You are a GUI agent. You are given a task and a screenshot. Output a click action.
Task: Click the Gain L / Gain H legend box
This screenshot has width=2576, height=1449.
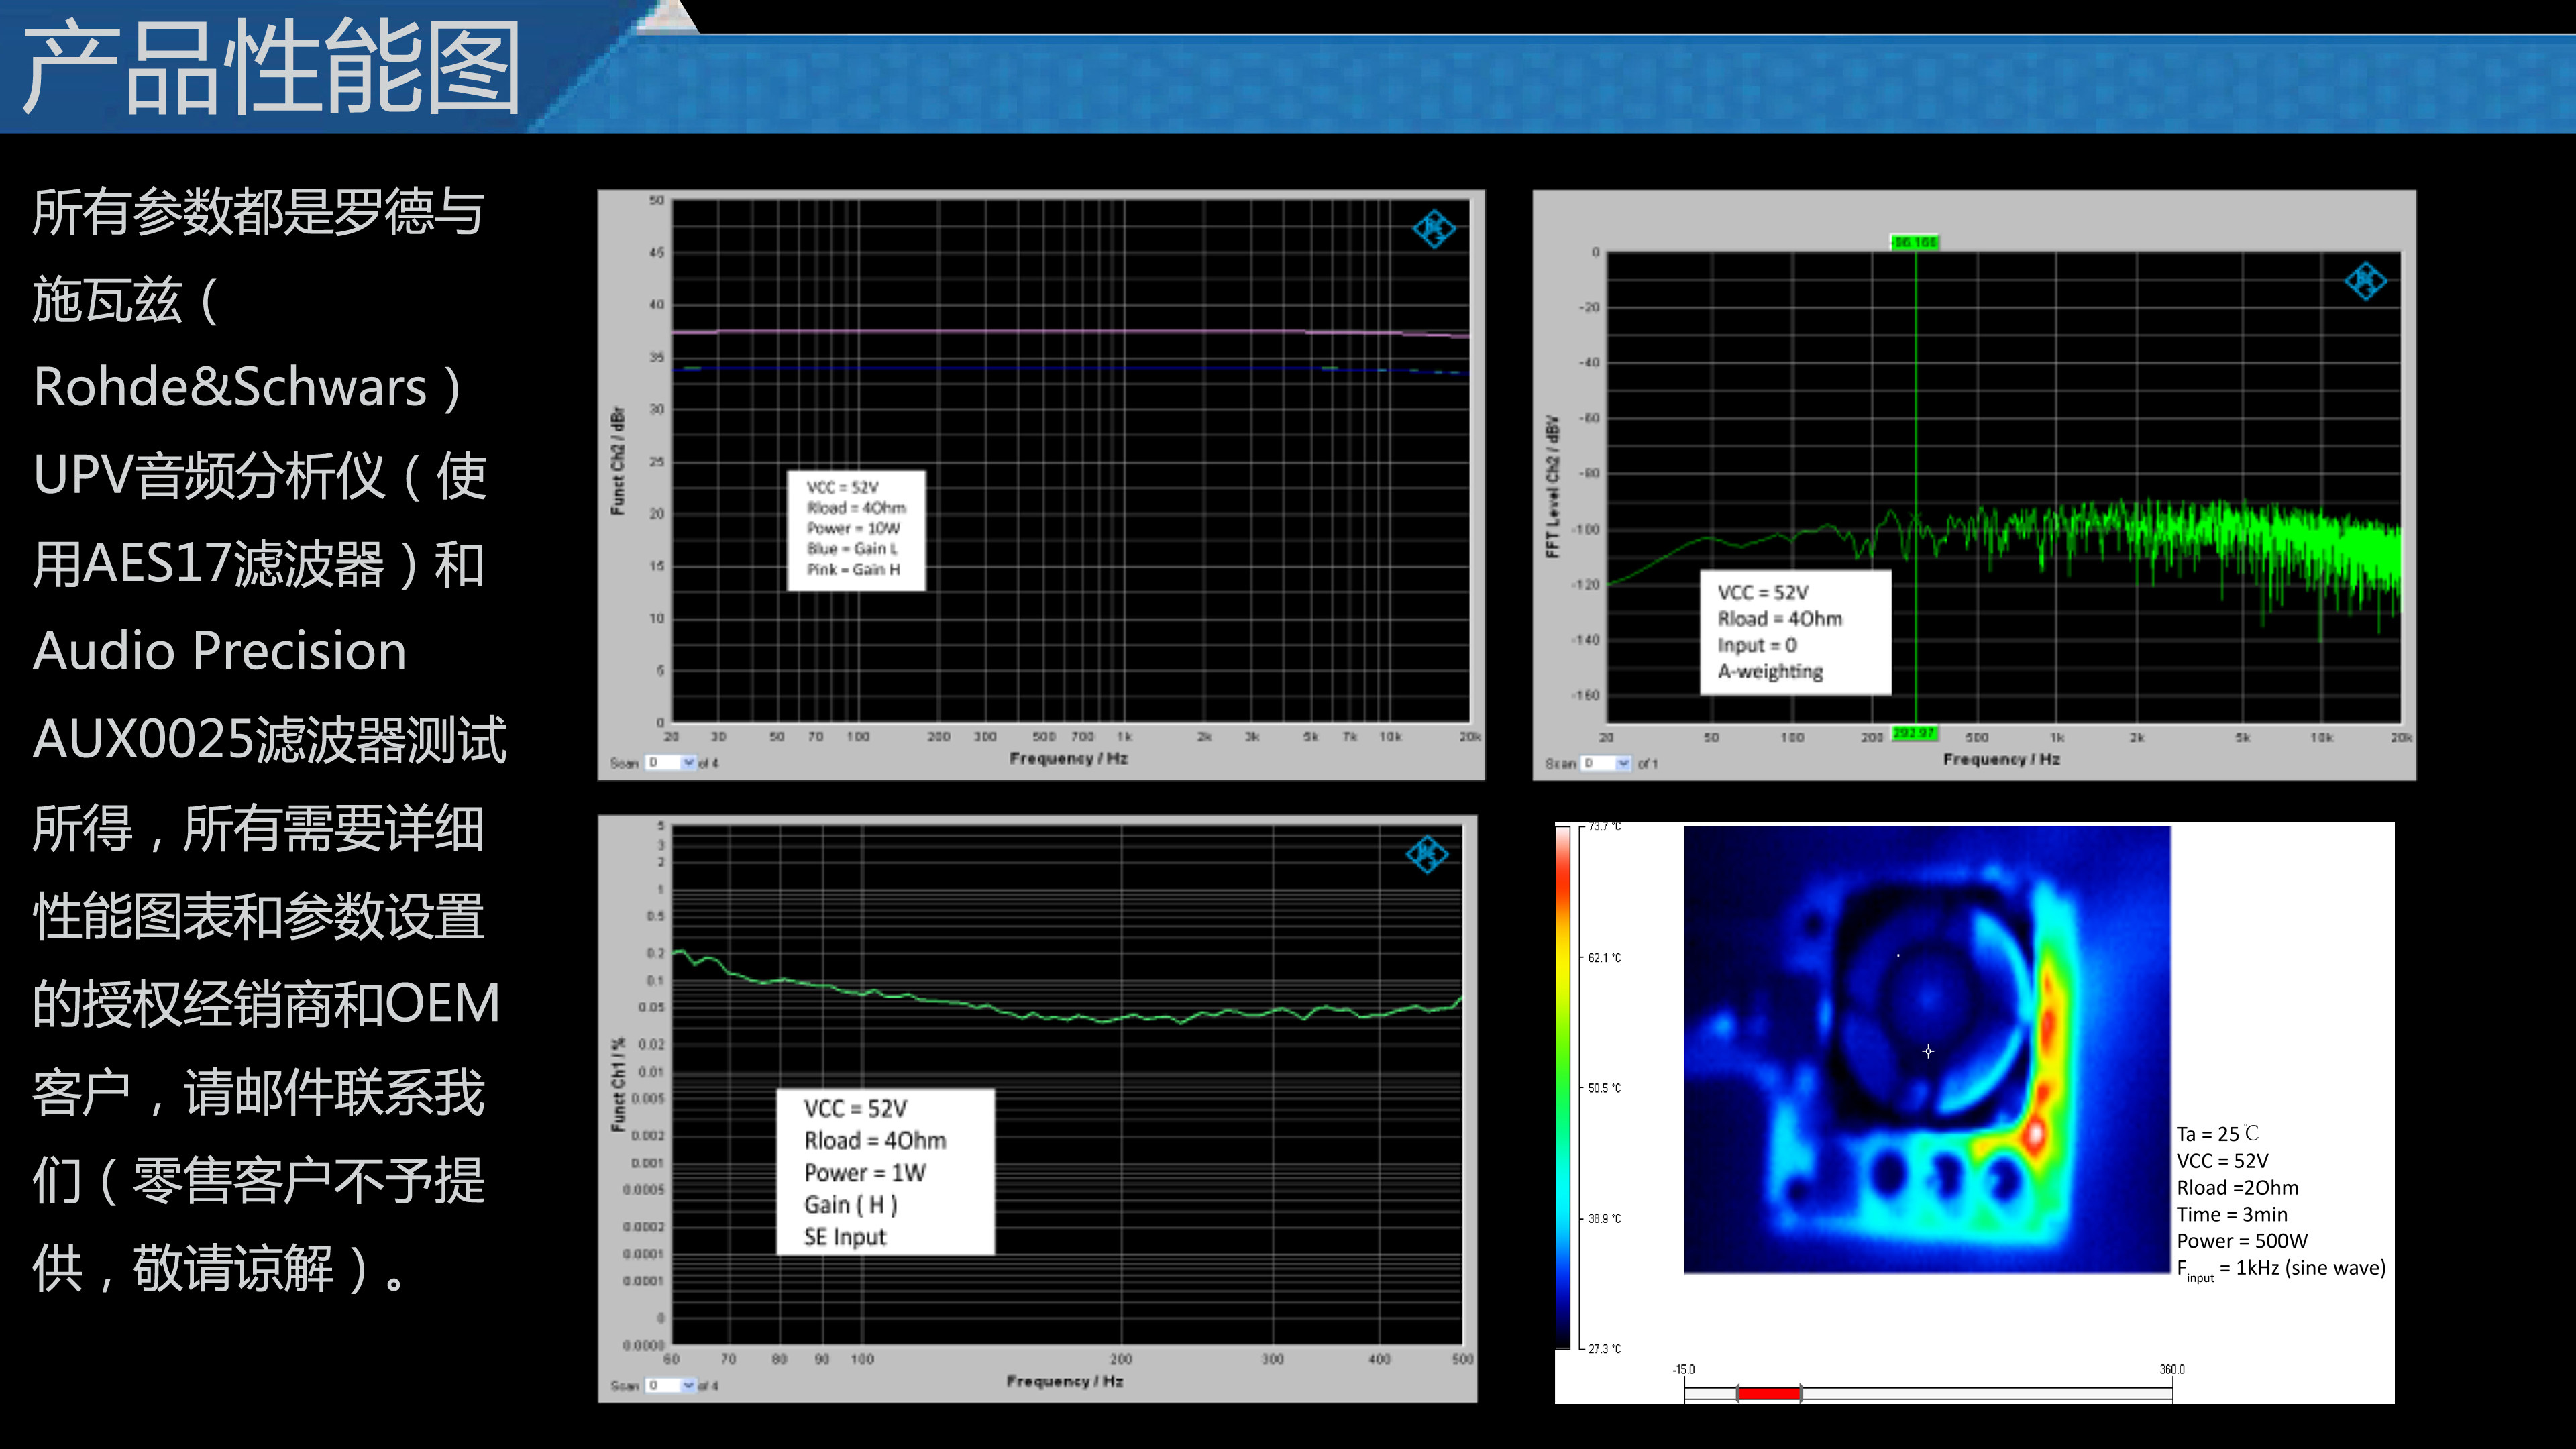[x=856, y=530]
